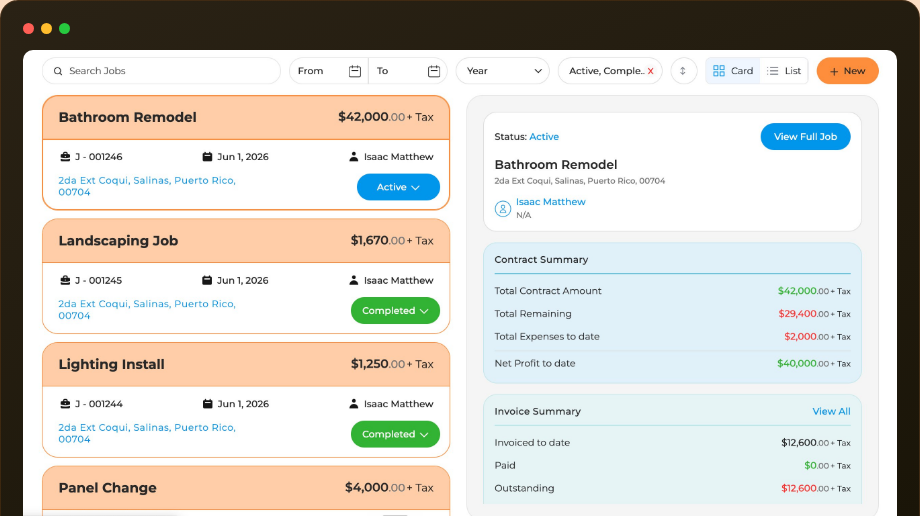The width and height of the screenshot is (920, 517).
Task: Switch to List view
Action: click(784, 71)
